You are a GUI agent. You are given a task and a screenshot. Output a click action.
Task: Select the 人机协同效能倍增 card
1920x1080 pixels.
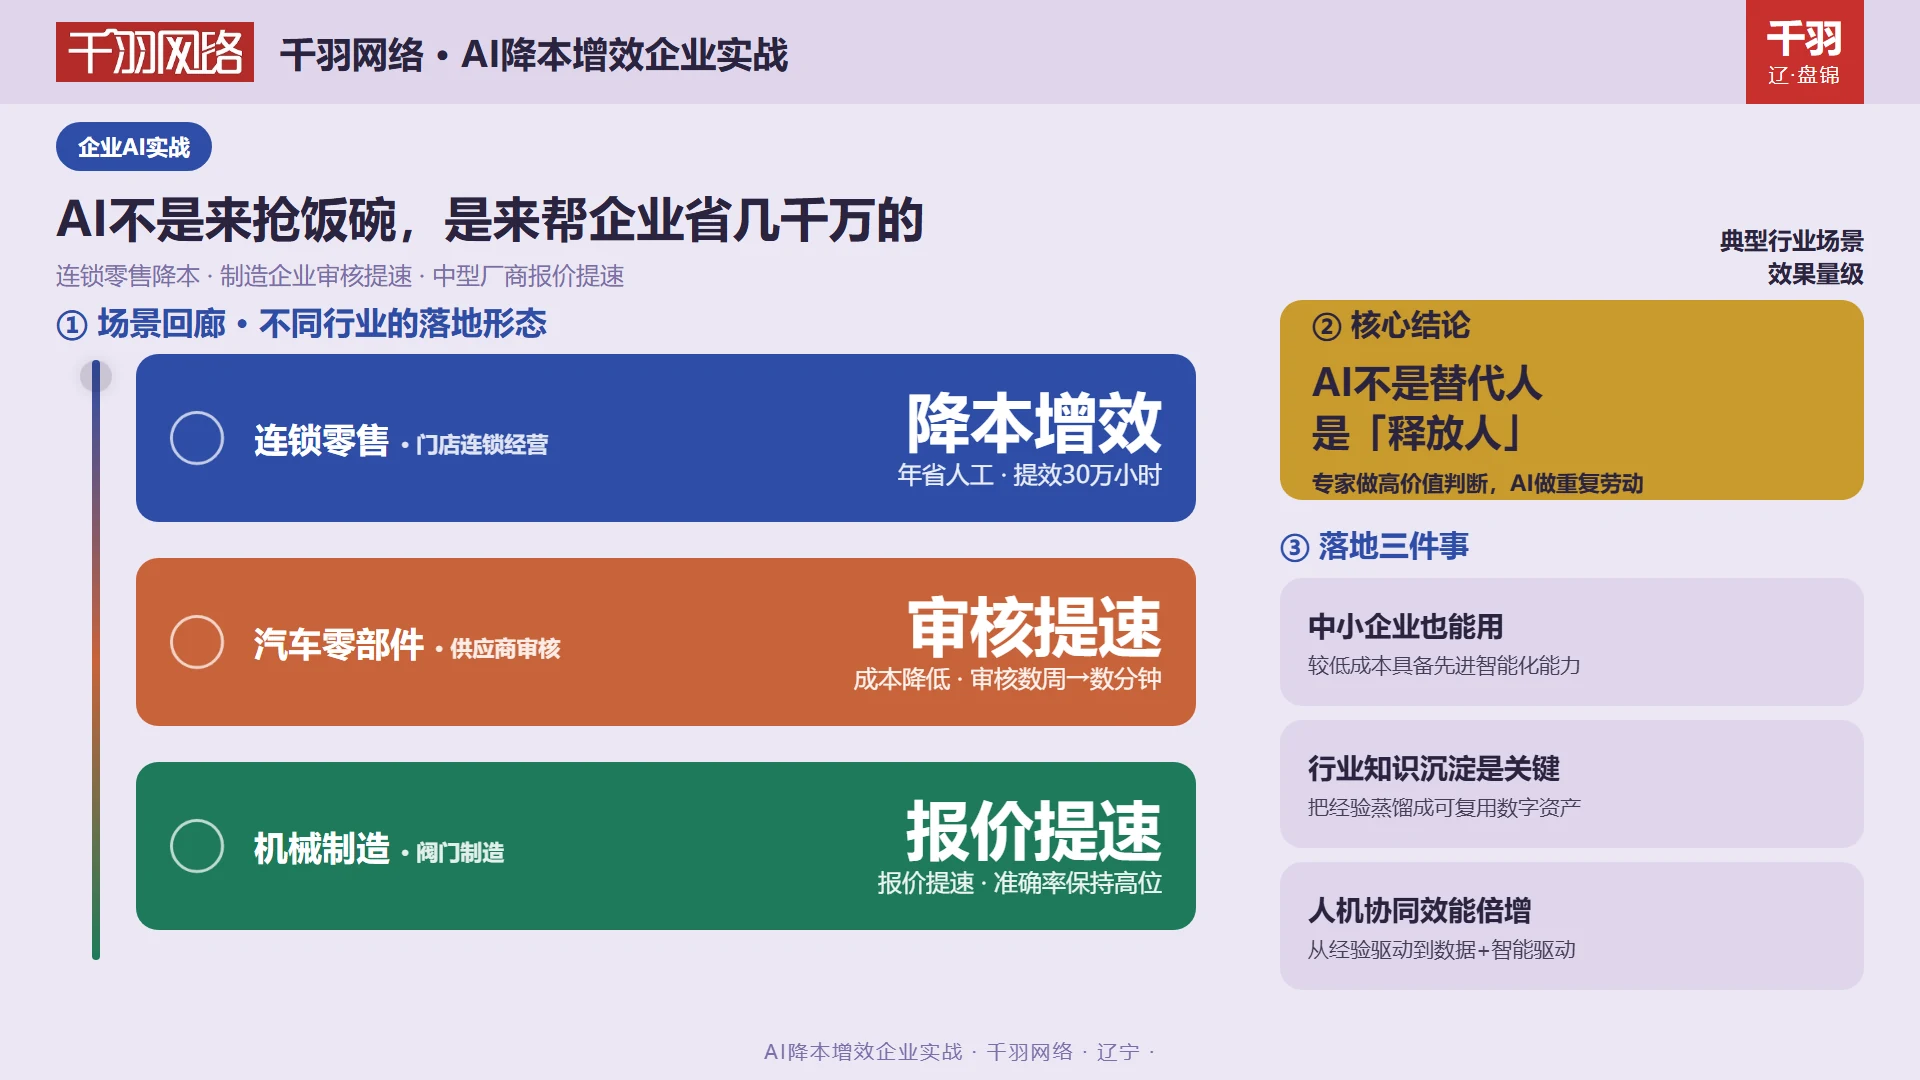pyautogui.click(x=1572, y=926)
